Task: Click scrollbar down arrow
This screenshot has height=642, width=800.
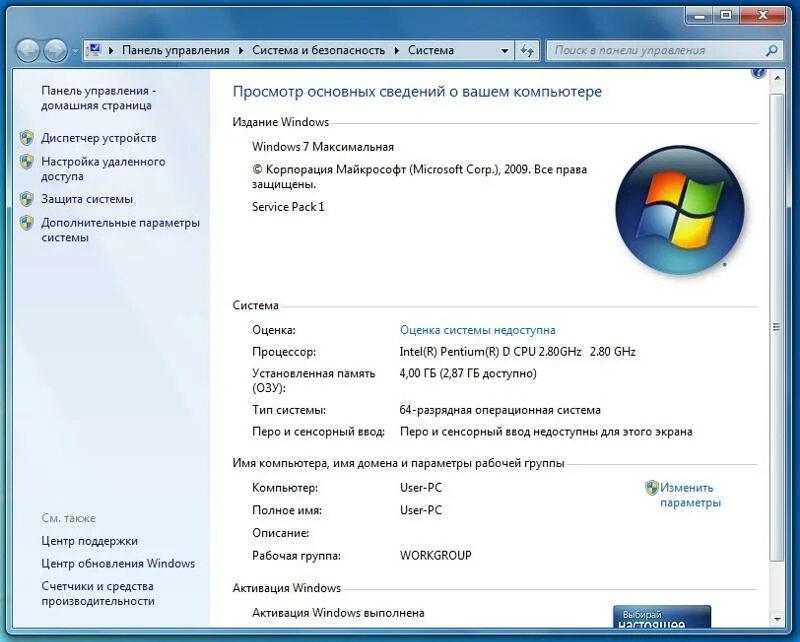Action: click(777, 619)
